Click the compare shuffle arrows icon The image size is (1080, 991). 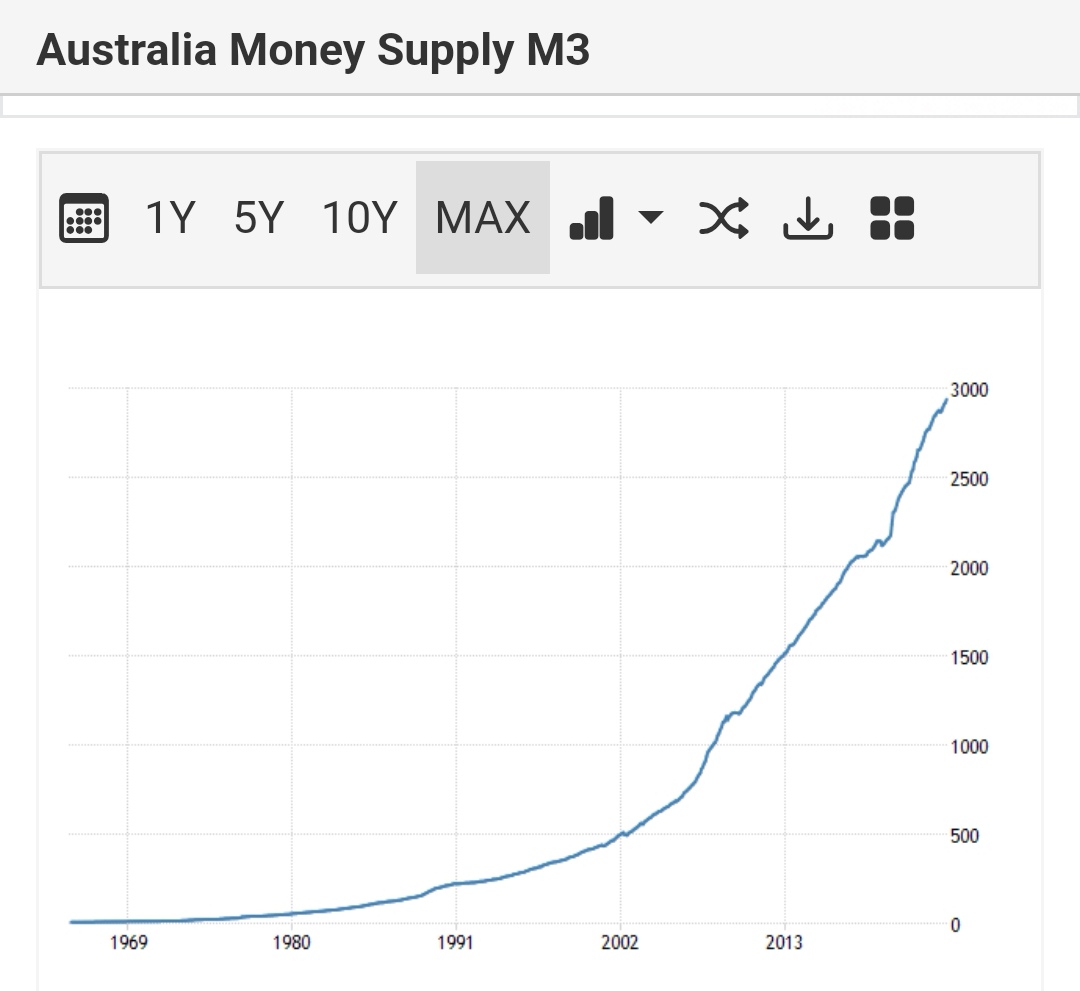tap(724, 218)
